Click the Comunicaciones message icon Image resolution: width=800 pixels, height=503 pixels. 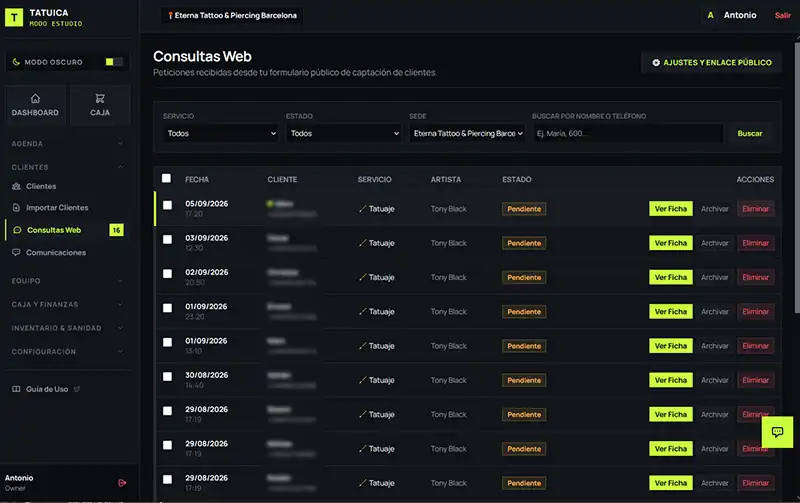(x=16, y=253)
